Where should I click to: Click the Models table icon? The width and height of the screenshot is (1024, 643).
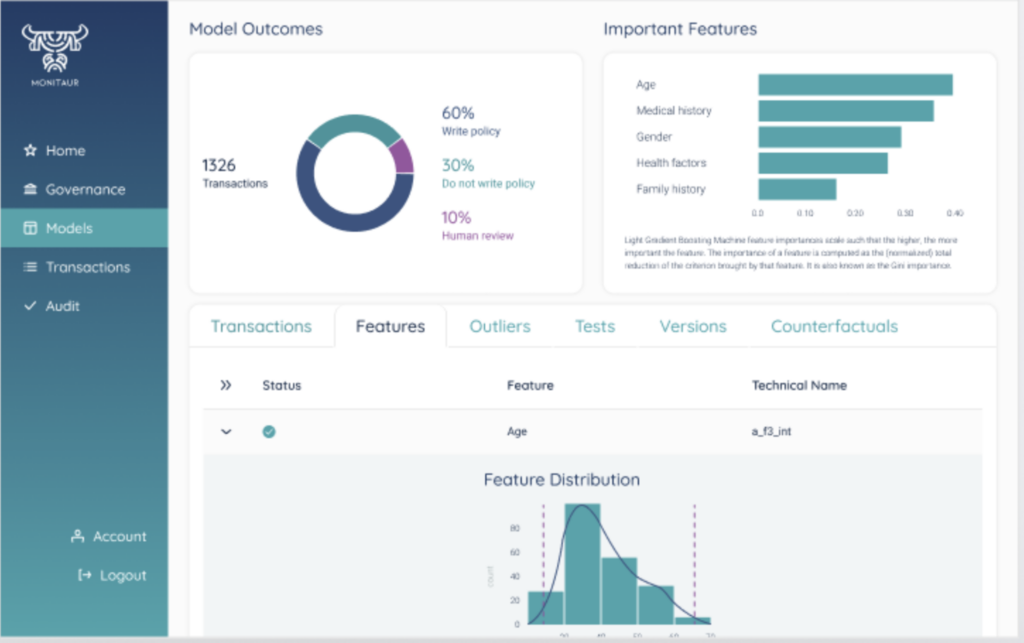[30, 228]
